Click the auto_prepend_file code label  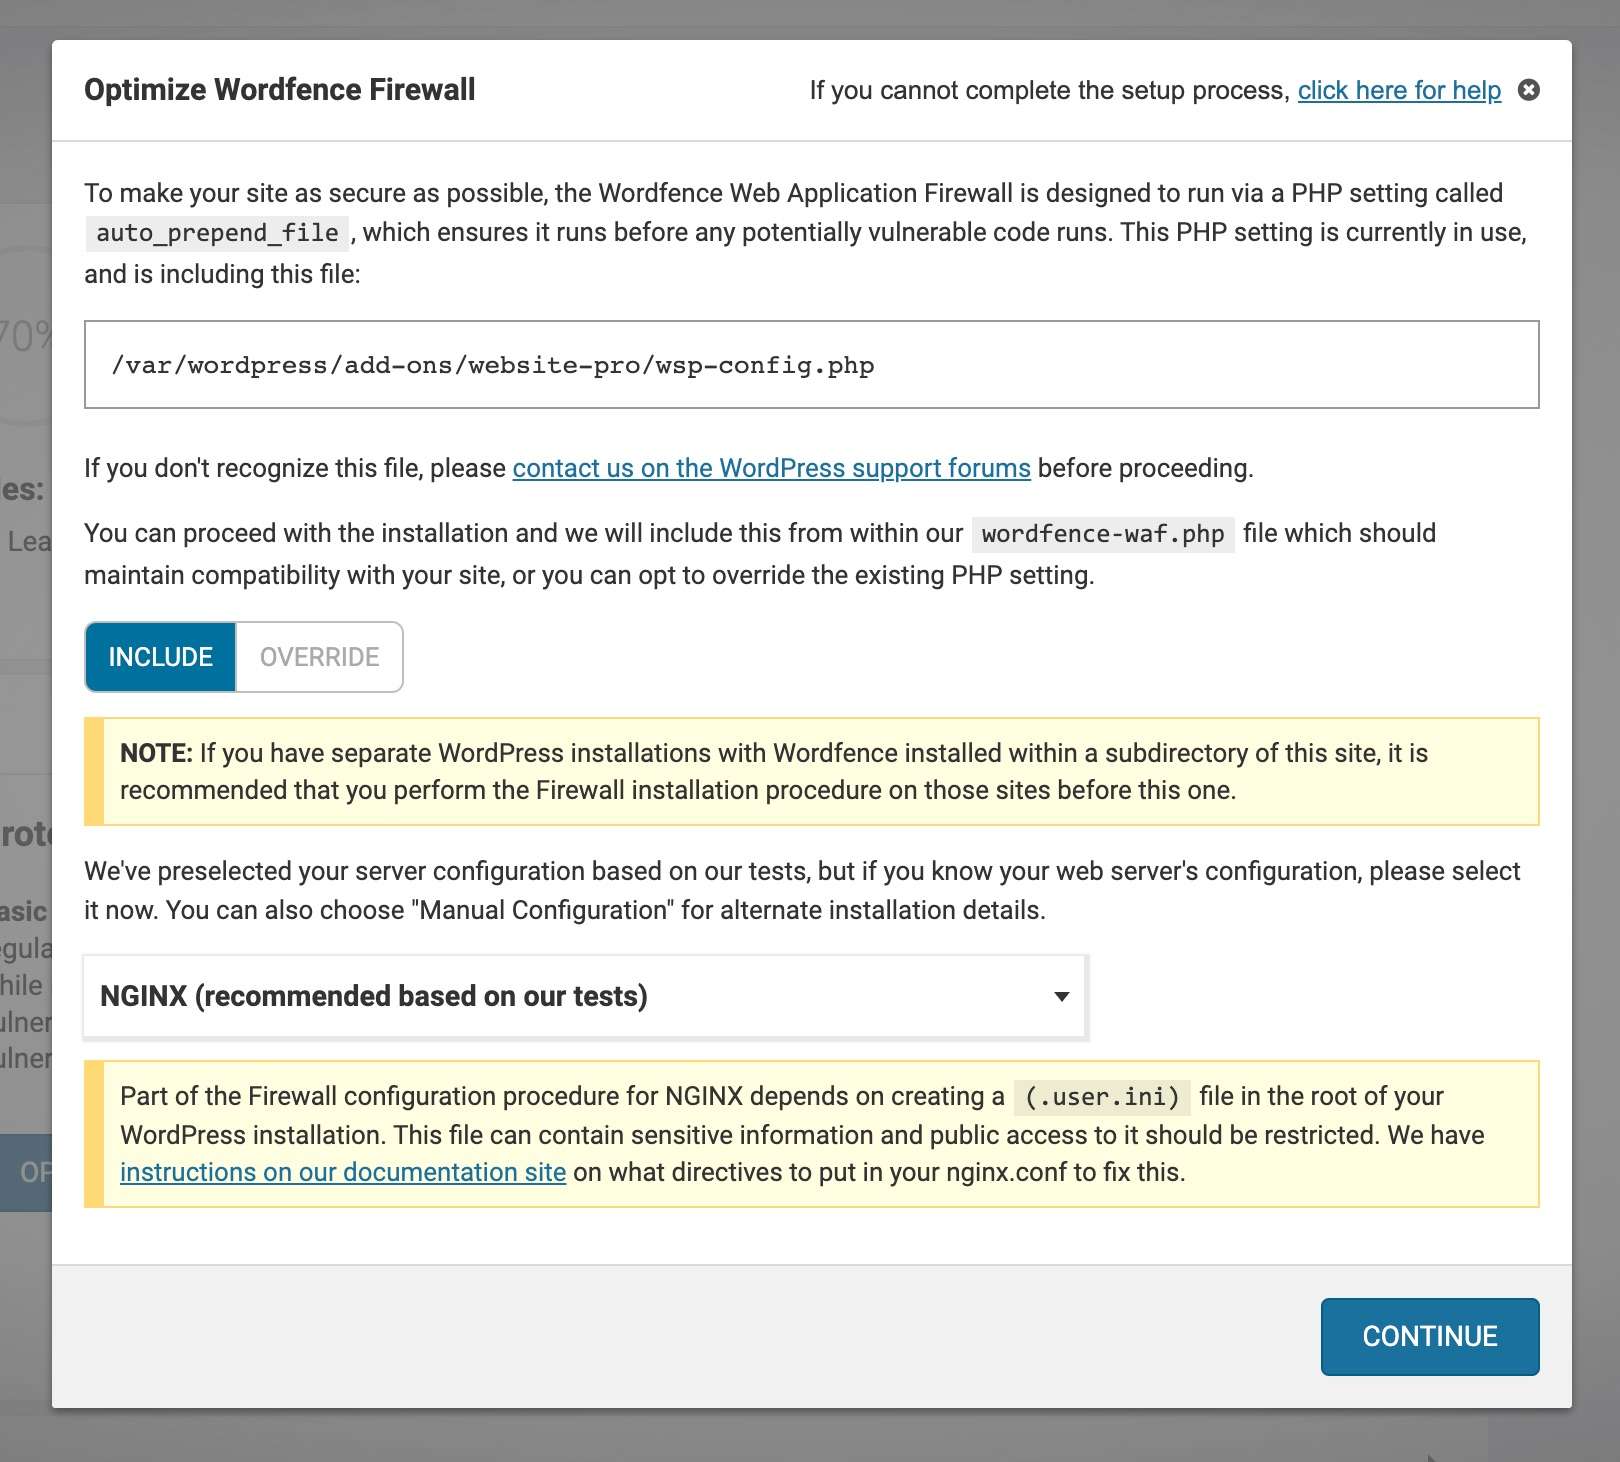tap(217, 233)
